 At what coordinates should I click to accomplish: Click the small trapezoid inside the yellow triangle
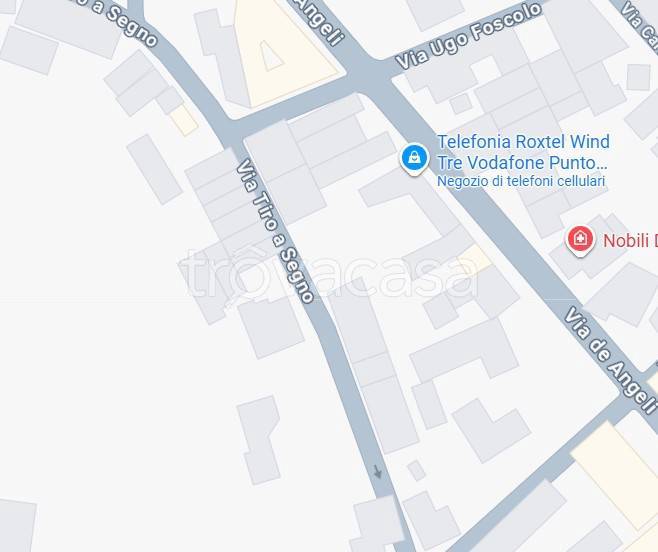271,56
